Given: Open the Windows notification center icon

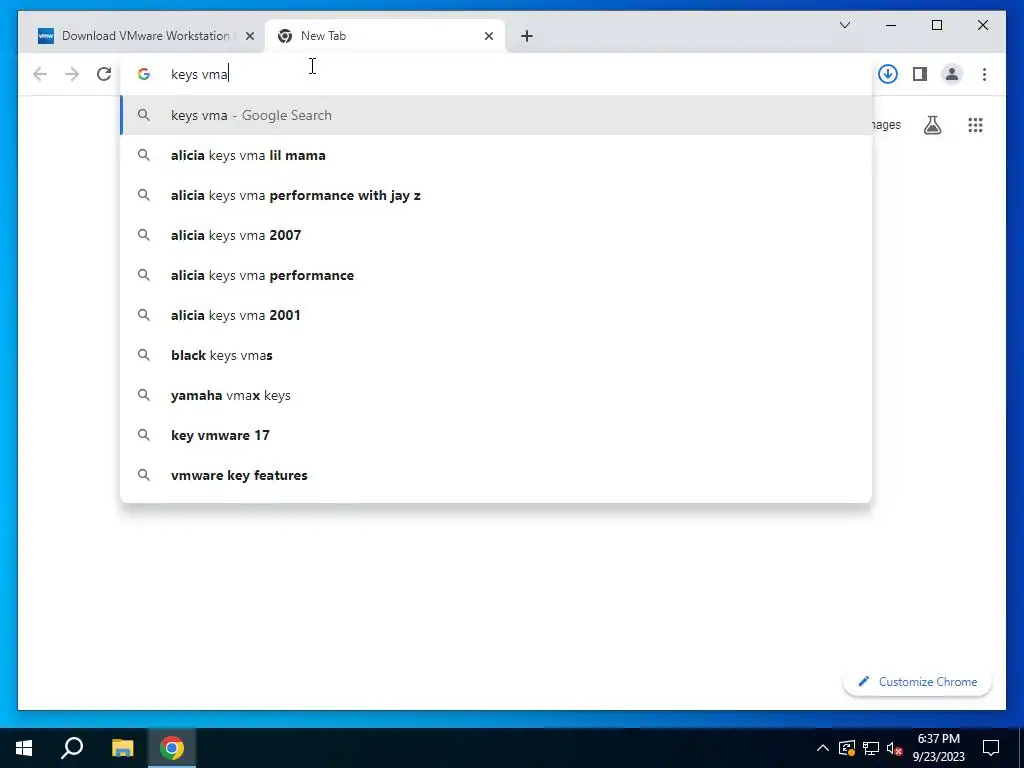Looking at the screenshot, I should [x=991, y=748].
